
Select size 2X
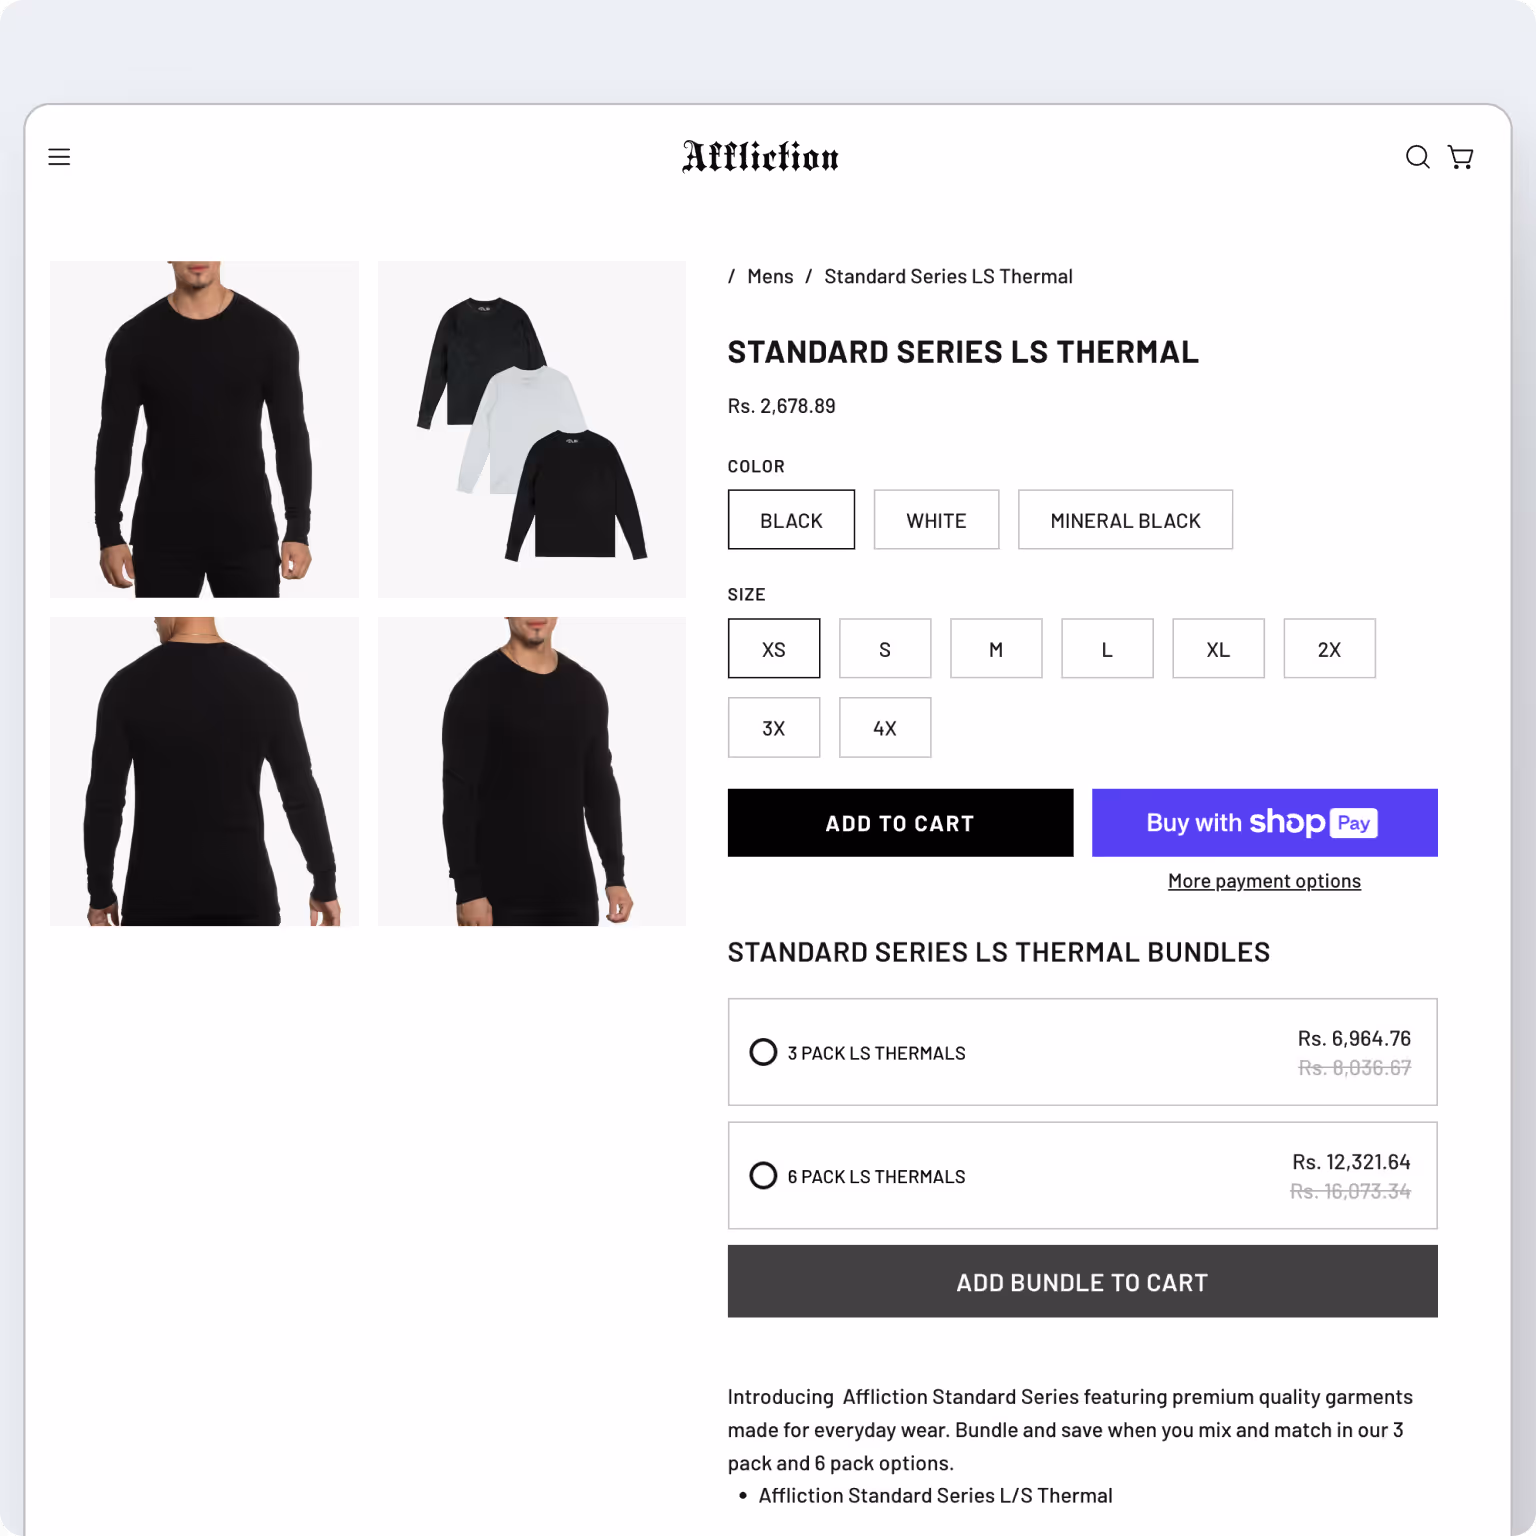(1329, 649)
